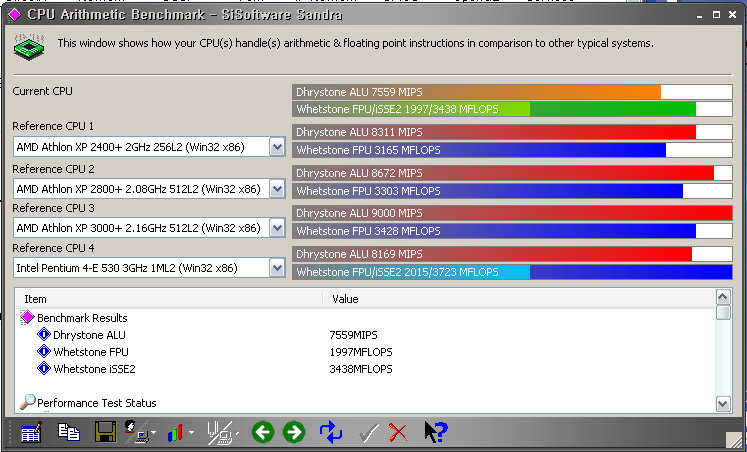The width and height of the screenshot is (747, 452).
Task: Click Dhrystone ALU 9000 MIPS red bar
Action: point(512,213)
